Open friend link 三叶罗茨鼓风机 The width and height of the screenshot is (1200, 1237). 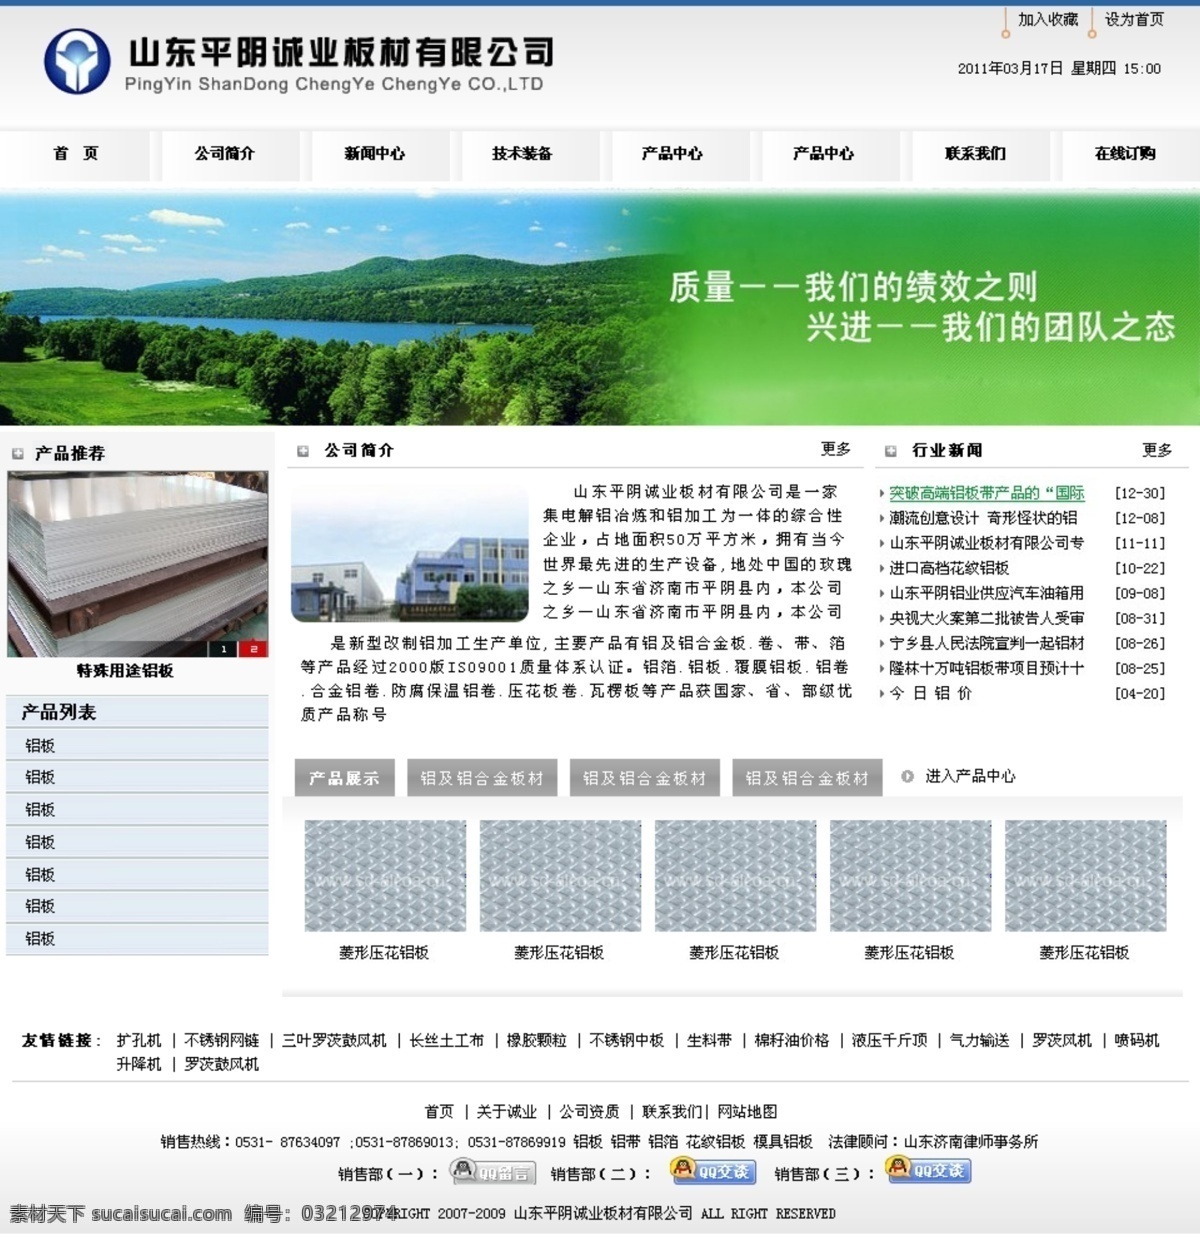coord(334,1040)
